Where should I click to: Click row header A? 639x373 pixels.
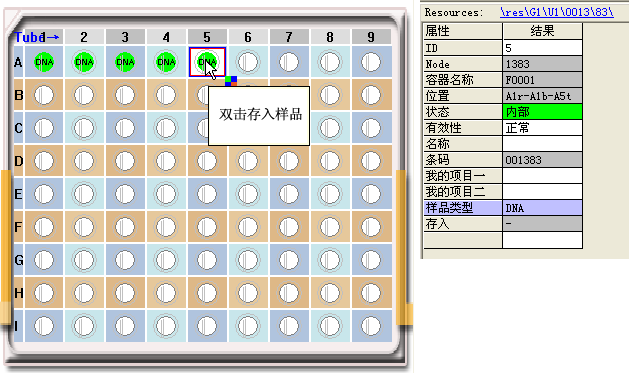click(18, 62)
